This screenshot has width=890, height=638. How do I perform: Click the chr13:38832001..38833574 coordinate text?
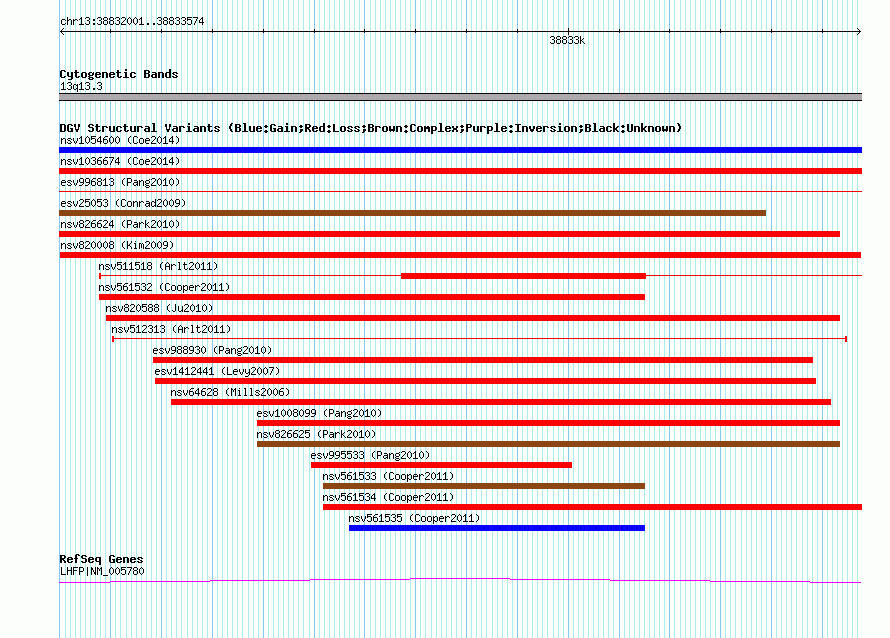(132, 21)
